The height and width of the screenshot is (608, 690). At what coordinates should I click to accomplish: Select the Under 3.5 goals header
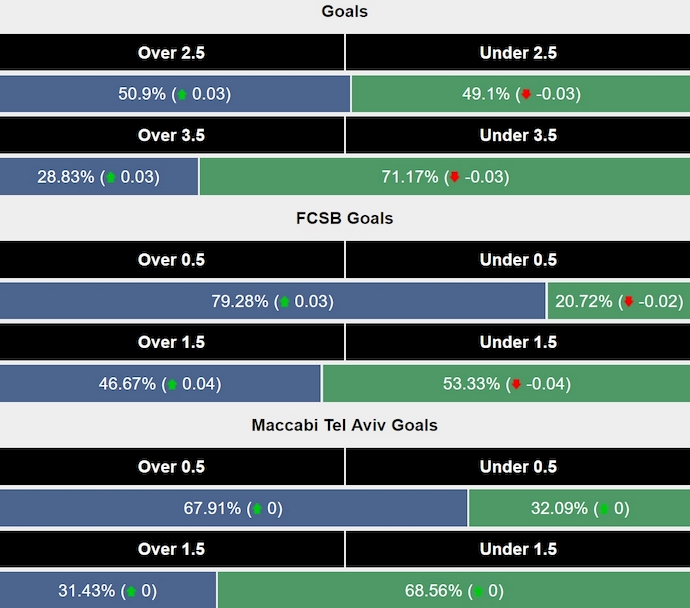[518, 135]
